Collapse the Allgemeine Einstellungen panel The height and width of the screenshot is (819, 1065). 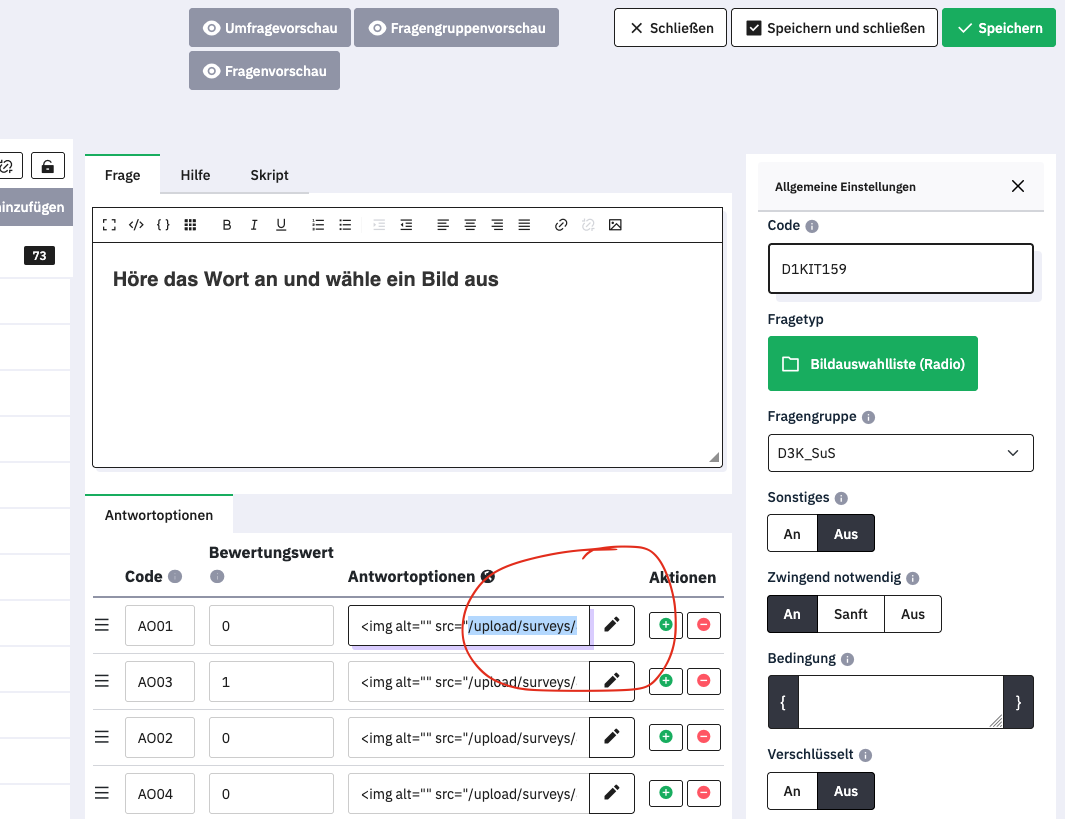click(1017, 186)
